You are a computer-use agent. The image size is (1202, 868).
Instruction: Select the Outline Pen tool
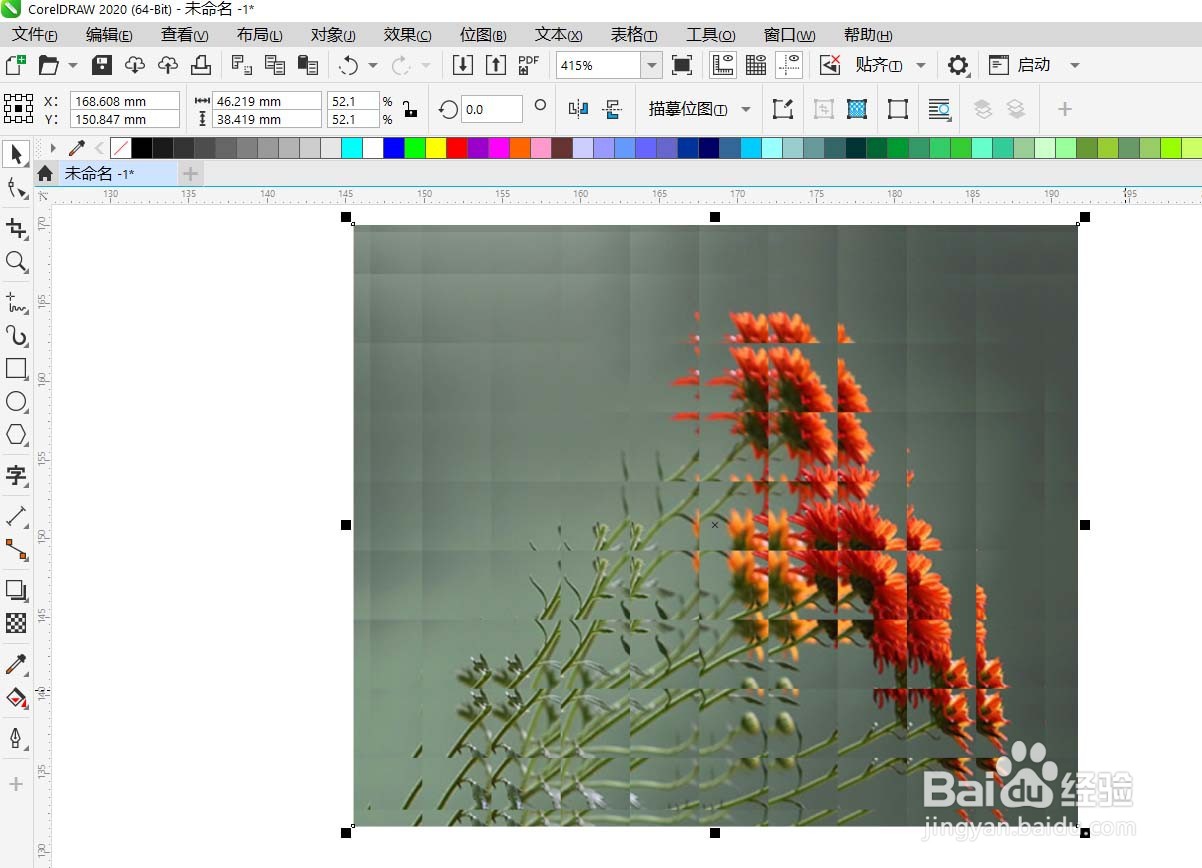(16, 738)
